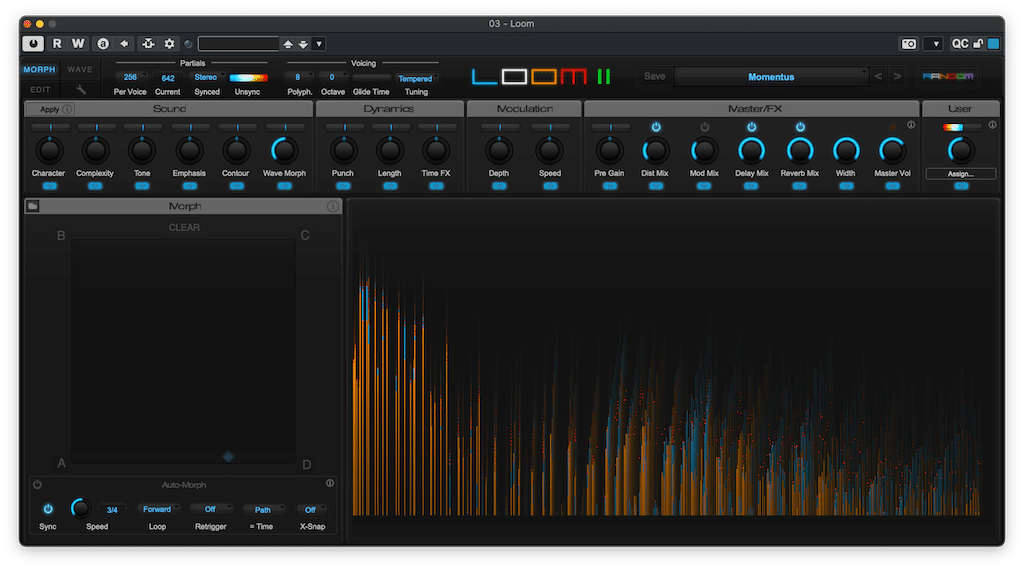Toggle the Dist Mix power switch
1024x569 pixels.
[x=656, y=127]
